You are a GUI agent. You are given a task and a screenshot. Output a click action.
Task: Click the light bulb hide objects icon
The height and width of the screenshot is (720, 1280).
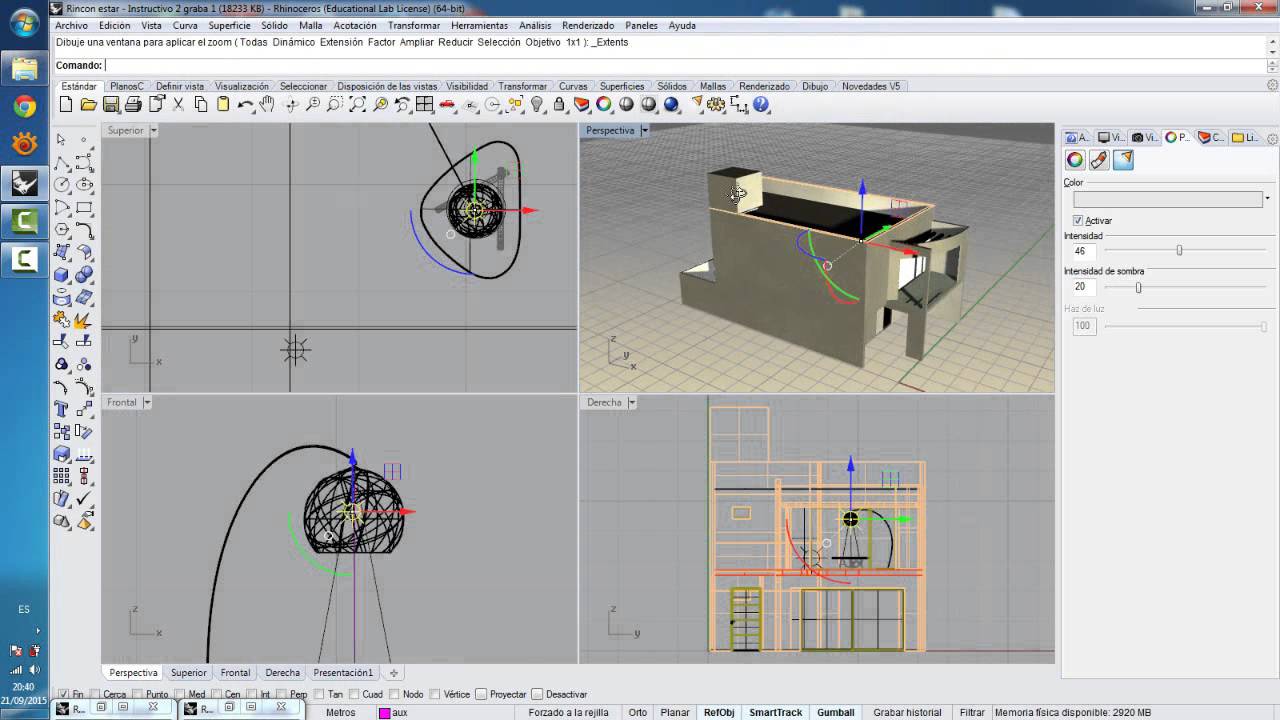click(x=537, y=105)
